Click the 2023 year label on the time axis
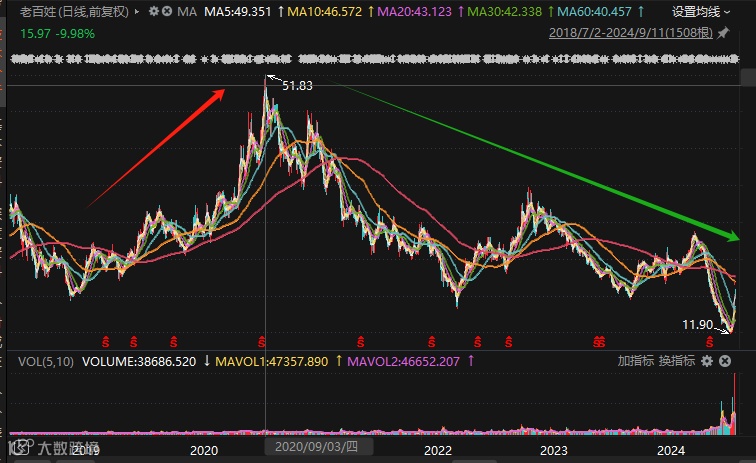 [554, 450]
